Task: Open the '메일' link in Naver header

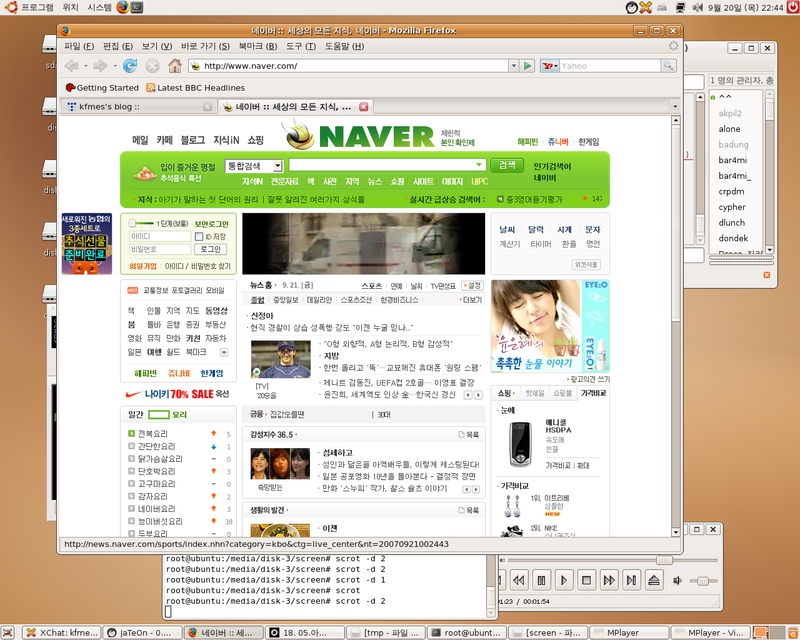Action: click(140, 140)
